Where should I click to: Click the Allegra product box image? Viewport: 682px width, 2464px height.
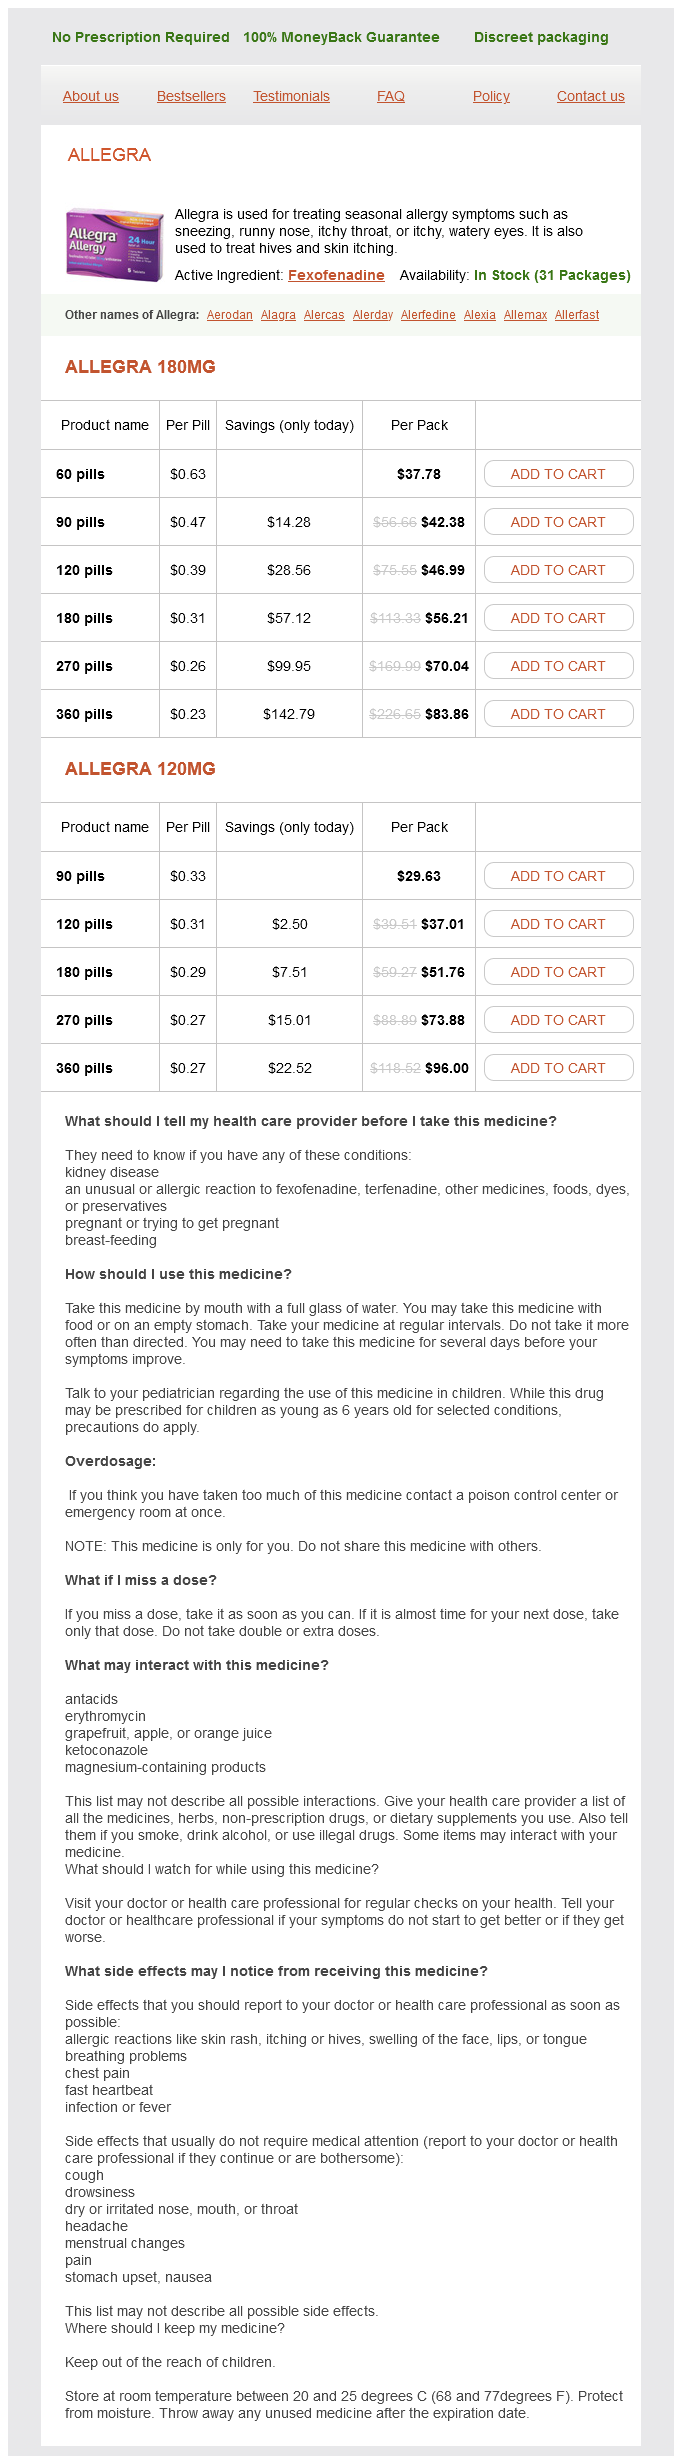pyautogui.click(x=114, y=245)
